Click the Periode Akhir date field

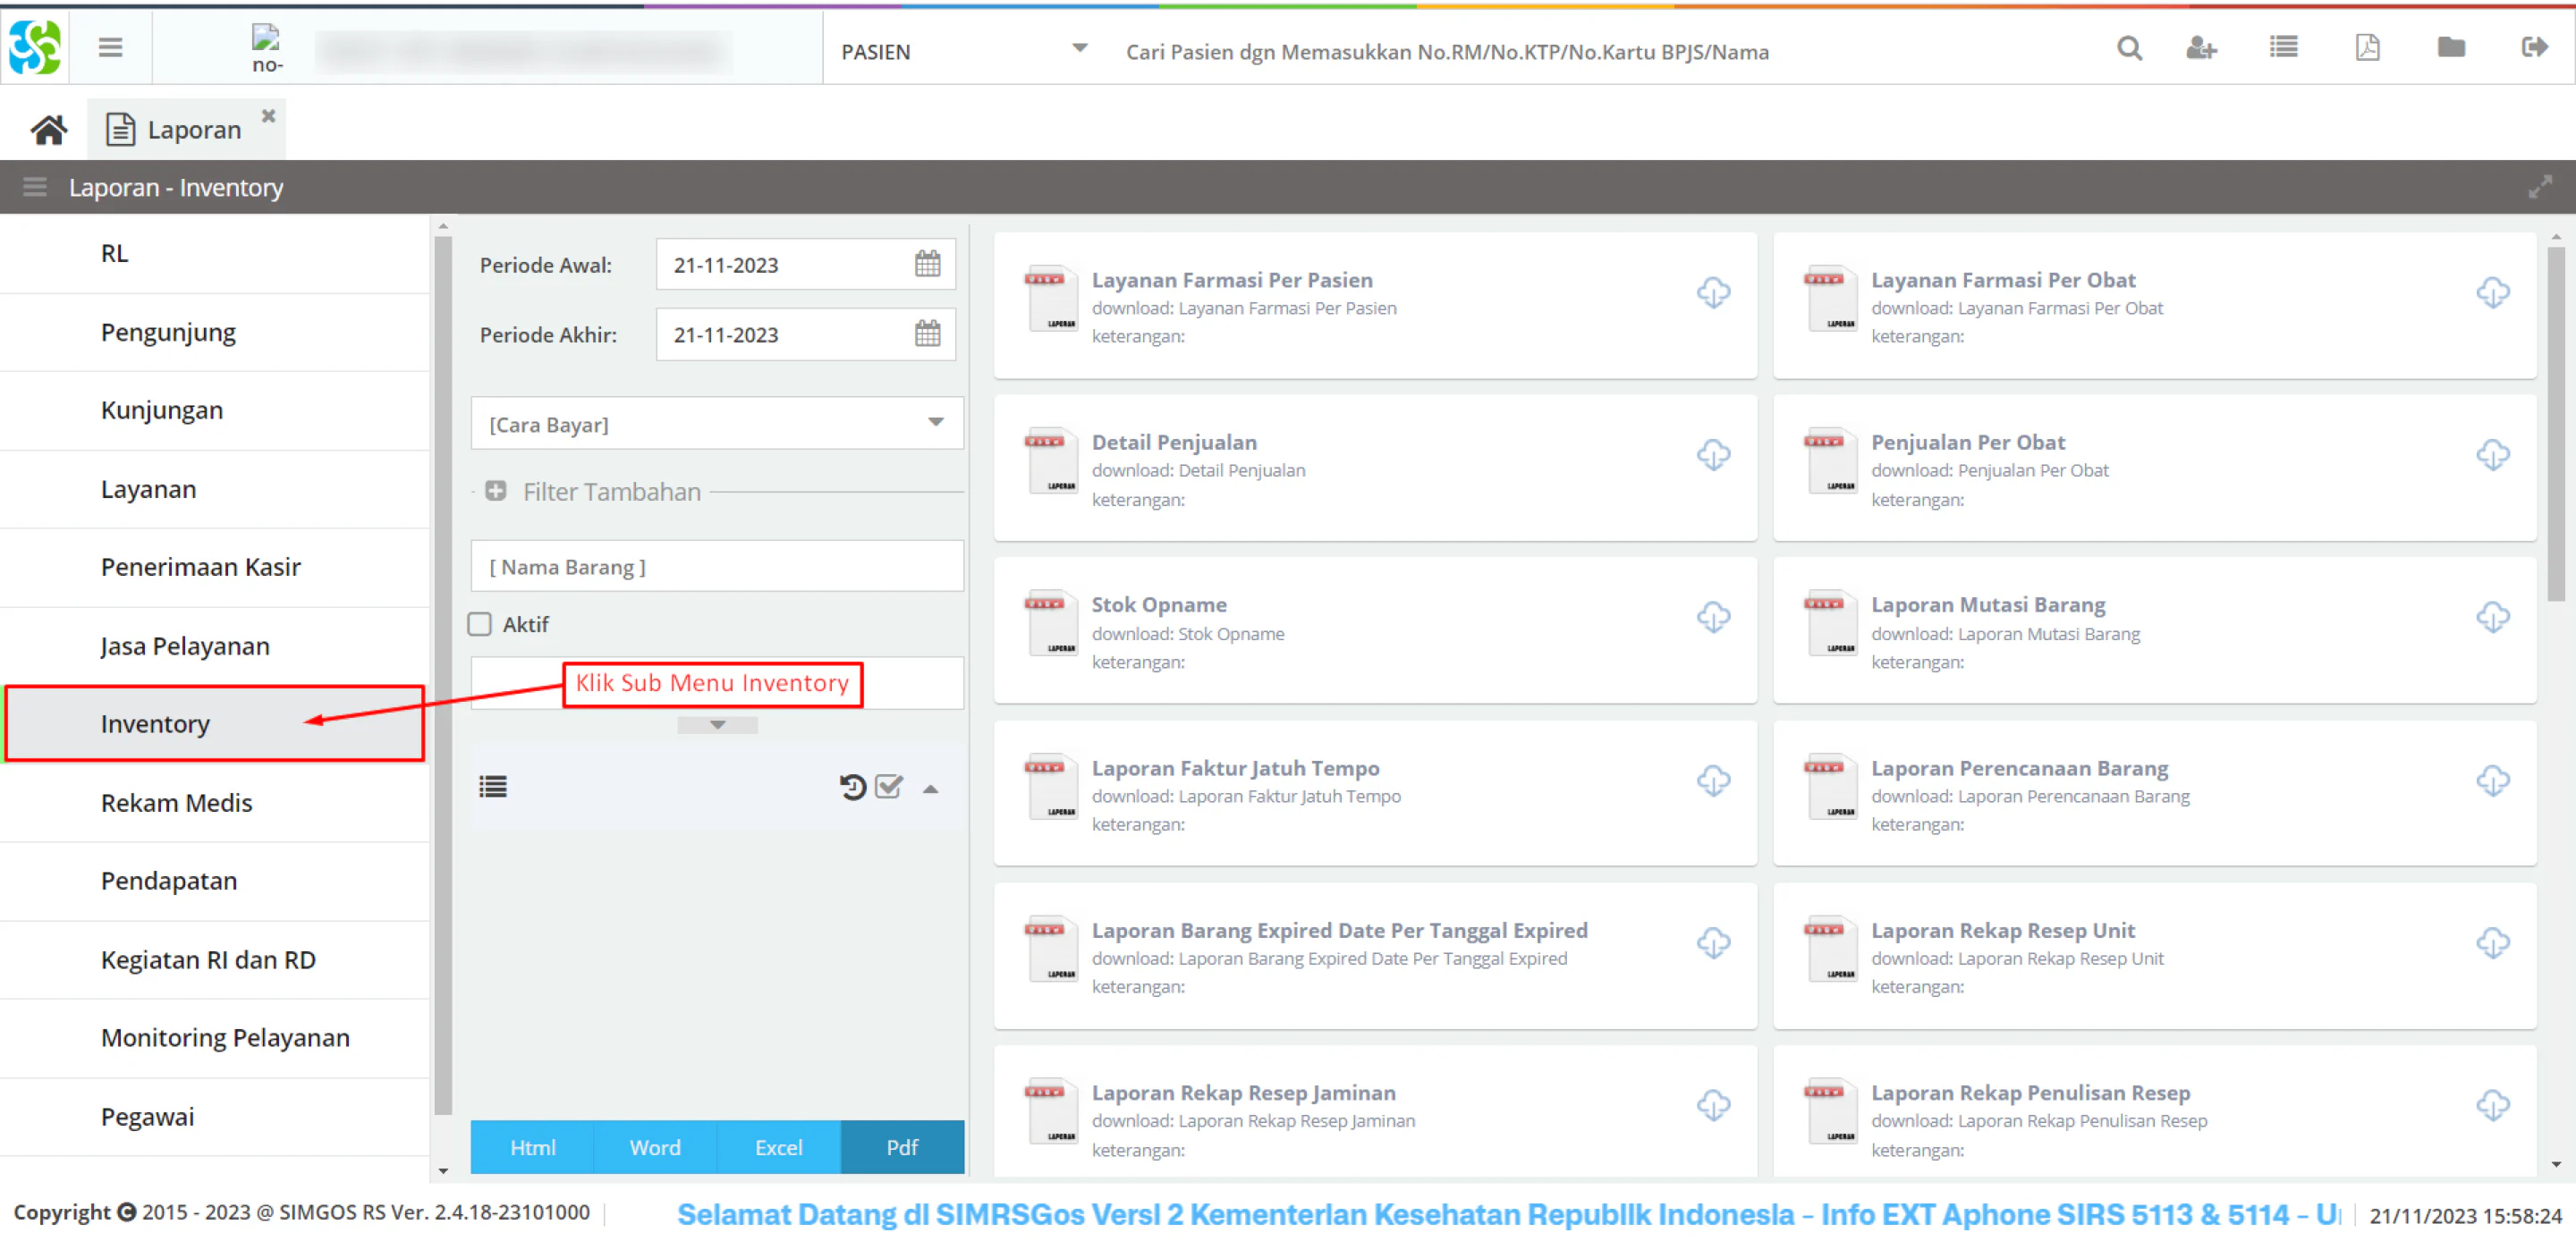(805, 334)
